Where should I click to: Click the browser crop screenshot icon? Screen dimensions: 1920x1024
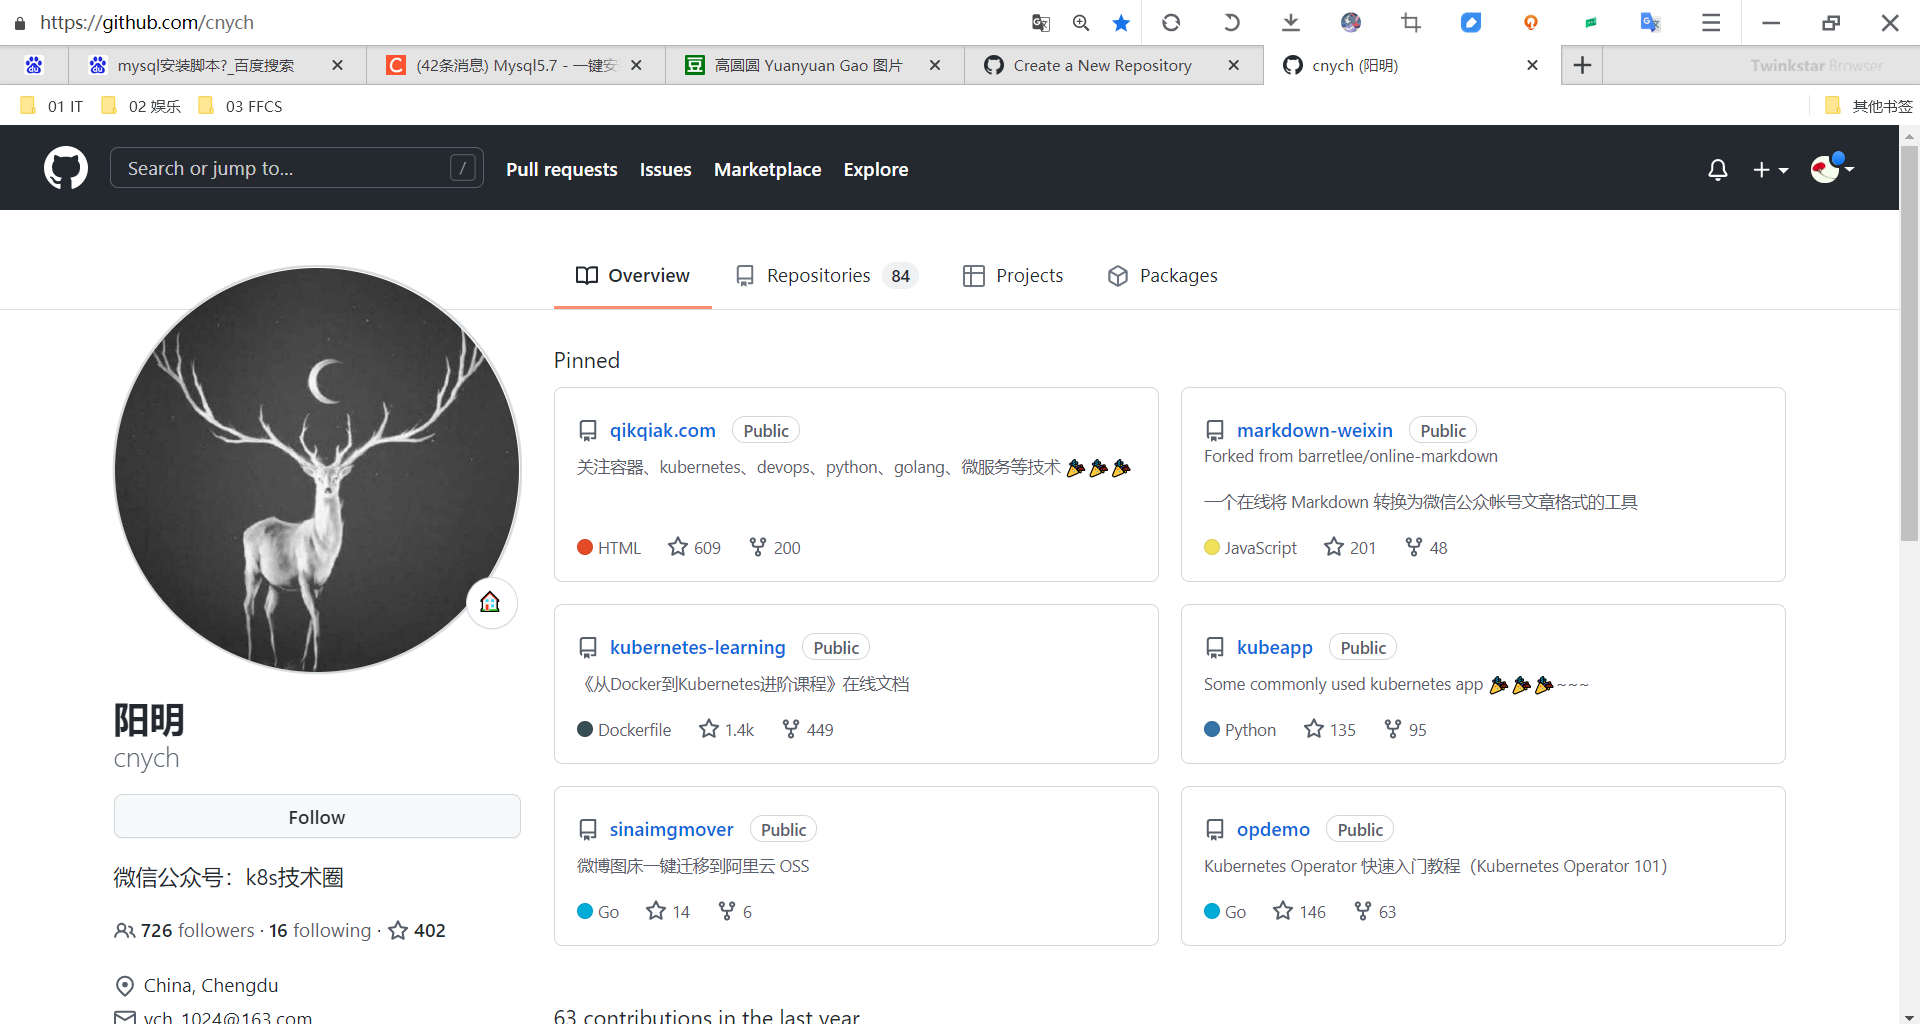click(x=1411, y=22)
